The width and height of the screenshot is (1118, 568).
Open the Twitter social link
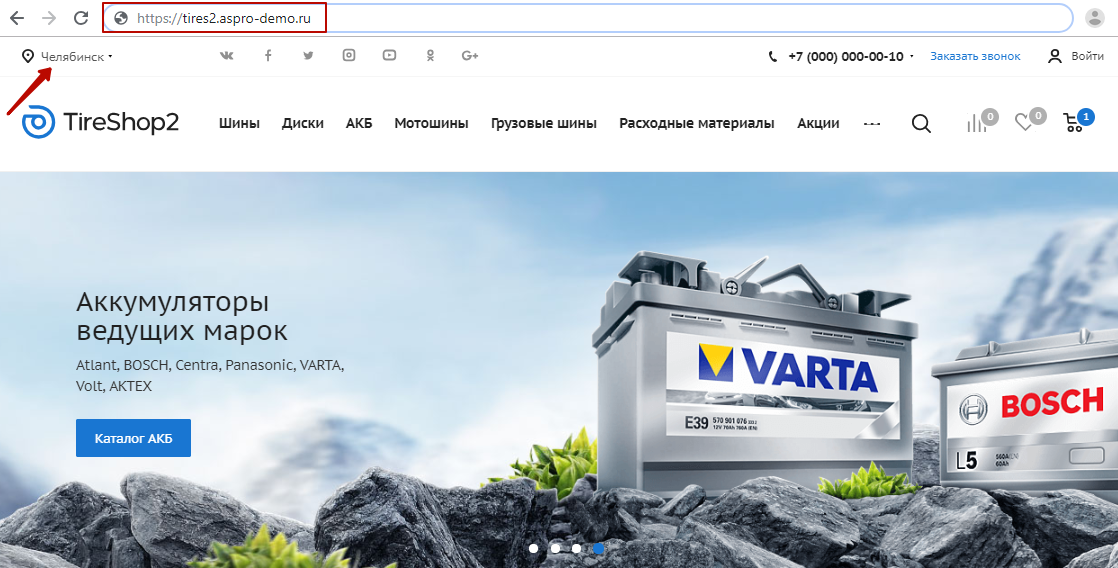point(308,56)
